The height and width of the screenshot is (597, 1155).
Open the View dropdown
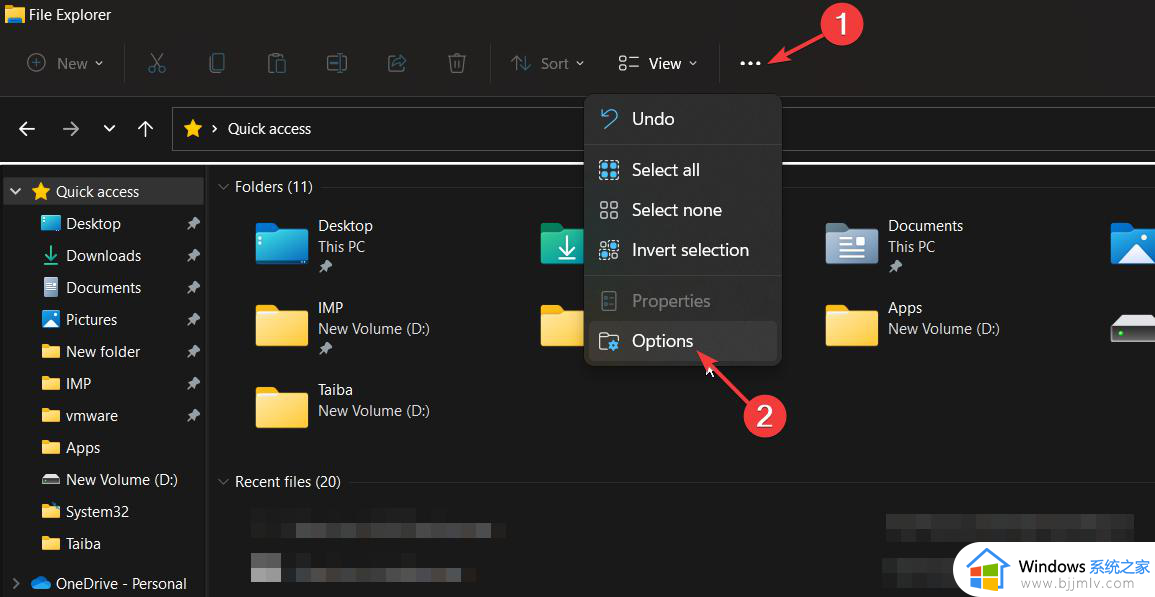(x=658, y=63)
